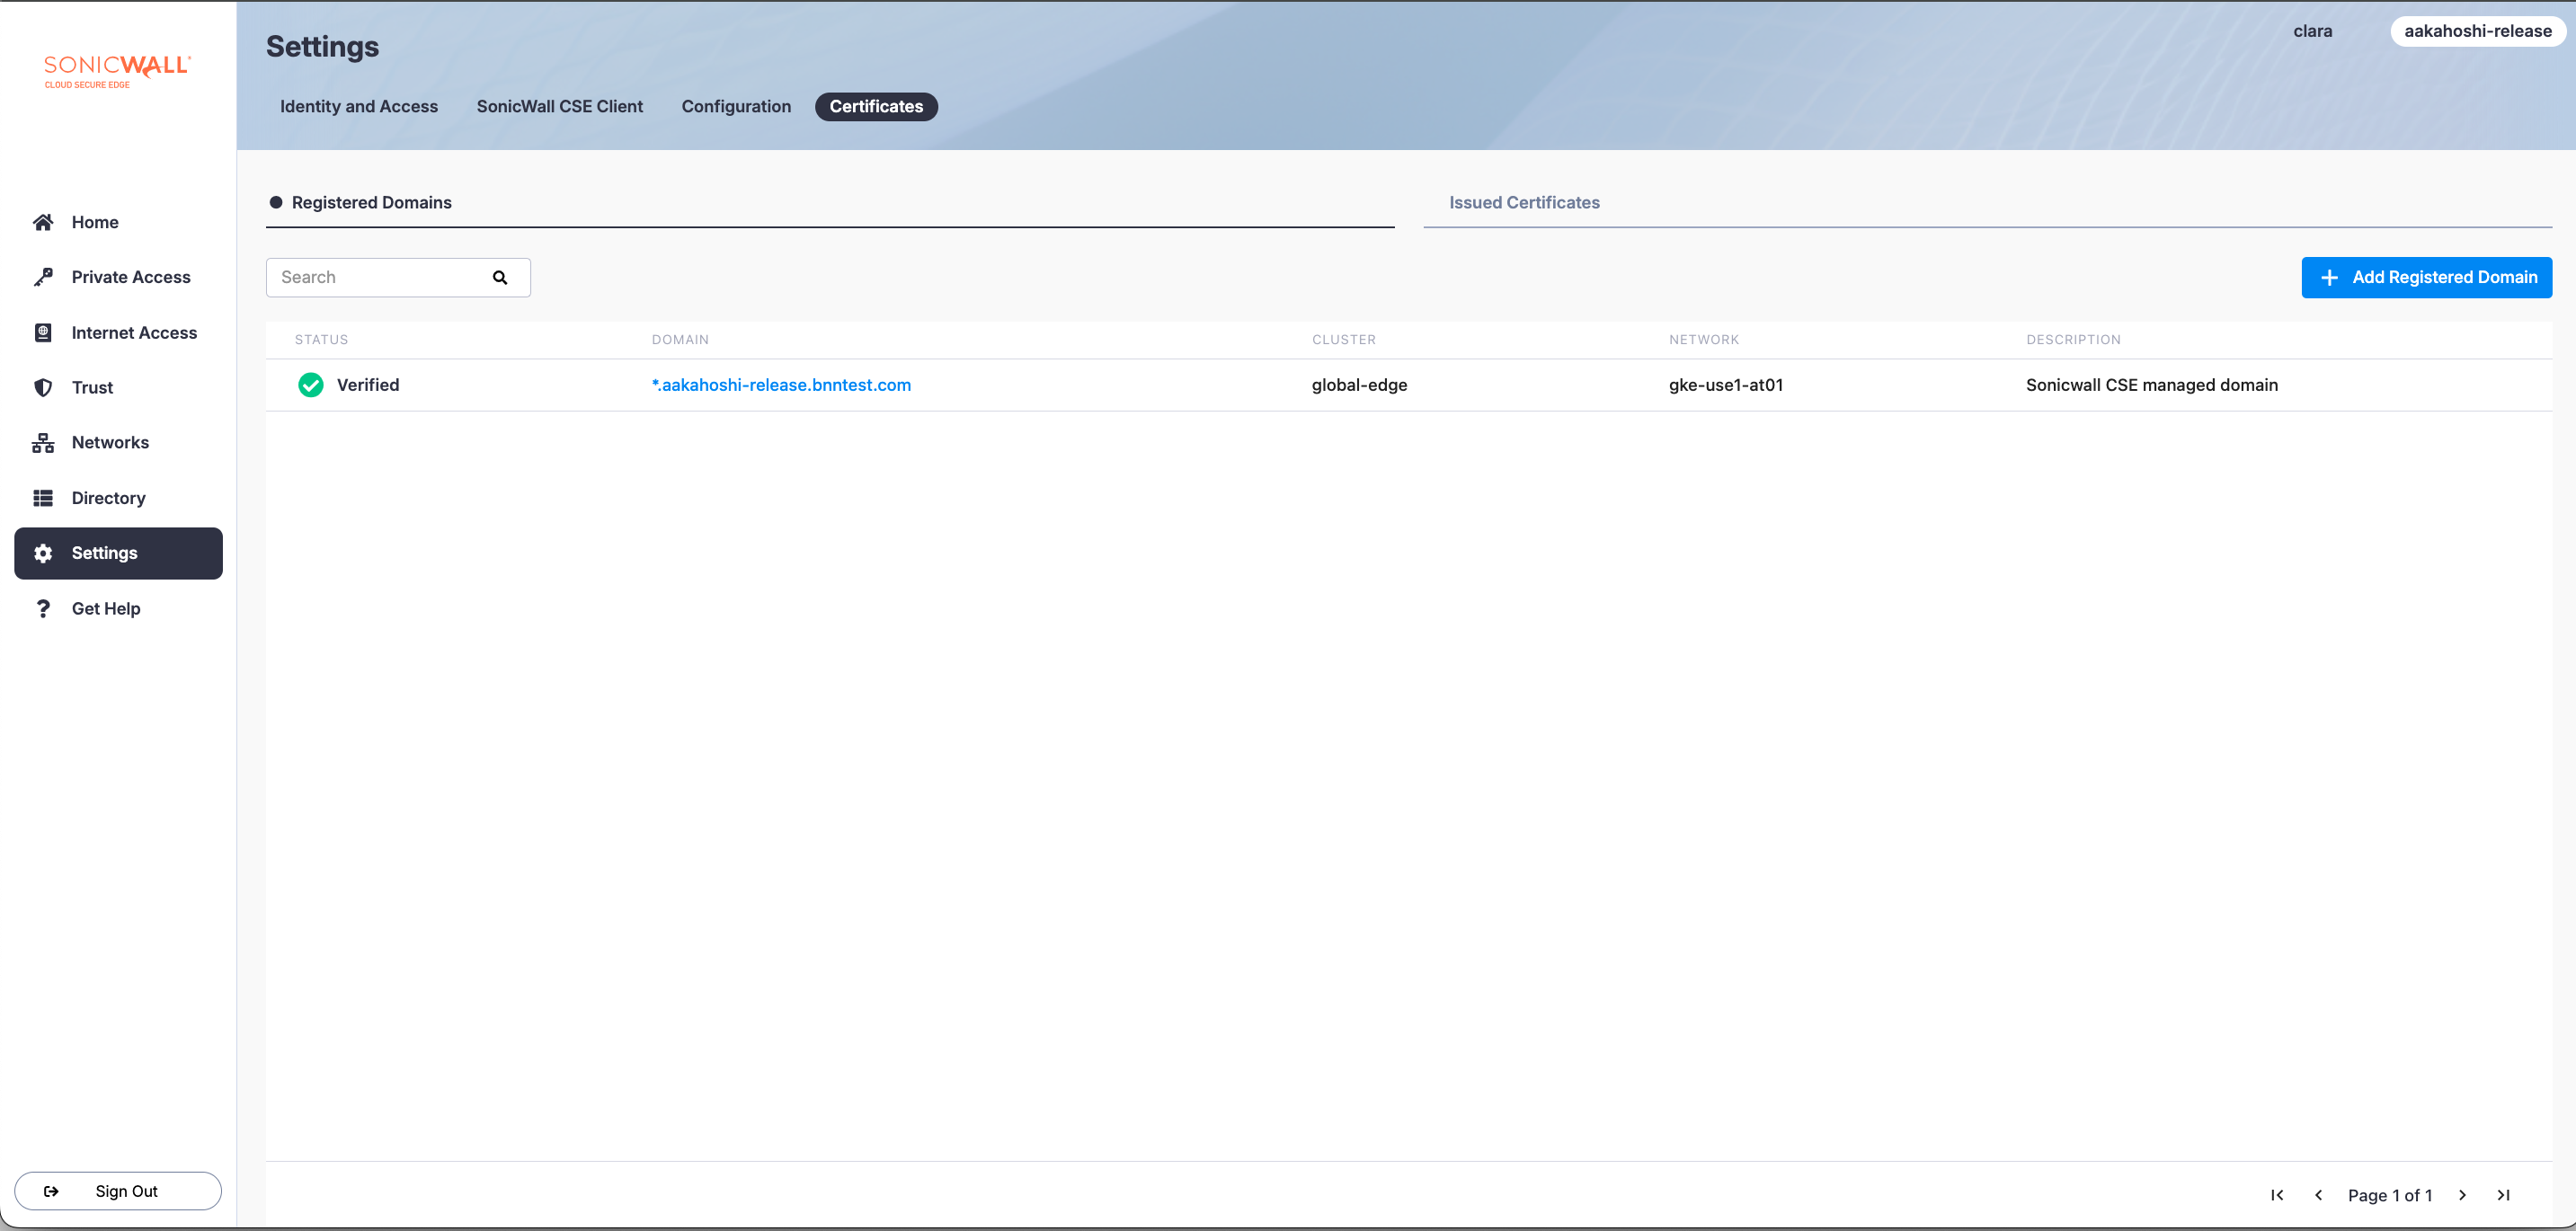Screen dimensions: 2576x1231
Task: Click the search magnifier icon
Action: pyautogui.click(x=500, y=278)
